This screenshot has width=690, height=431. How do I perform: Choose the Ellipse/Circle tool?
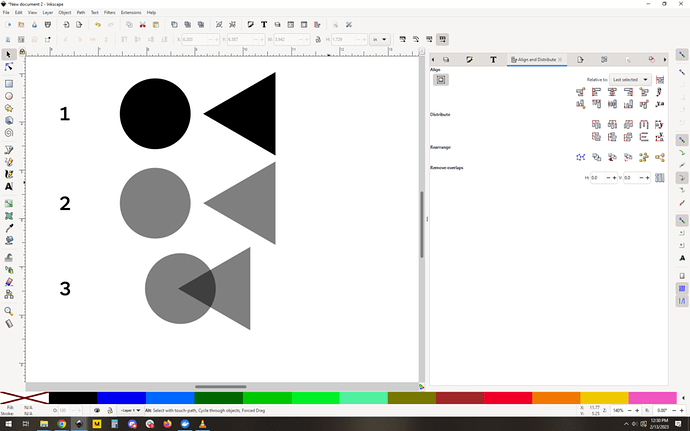click(9, 96)
